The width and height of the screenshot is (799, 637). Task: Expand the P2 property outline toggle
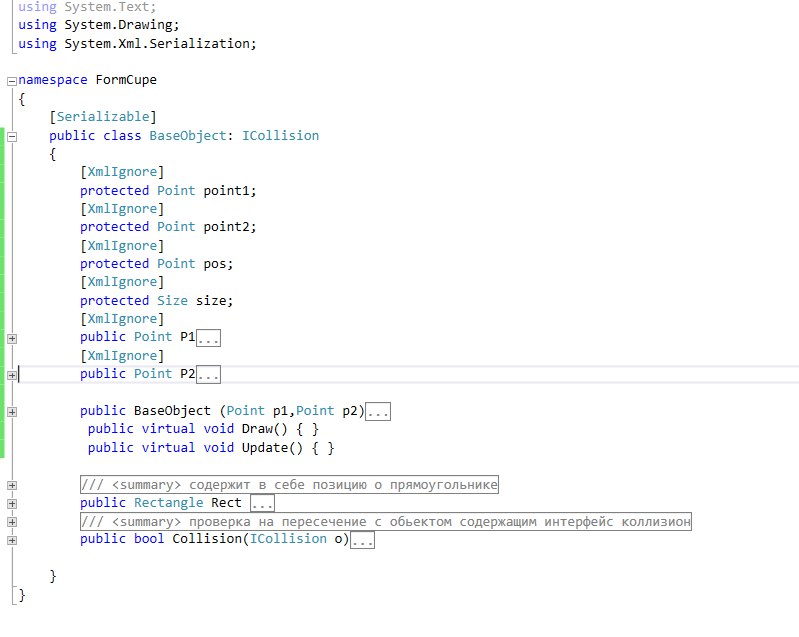click(x=12, y=375)
